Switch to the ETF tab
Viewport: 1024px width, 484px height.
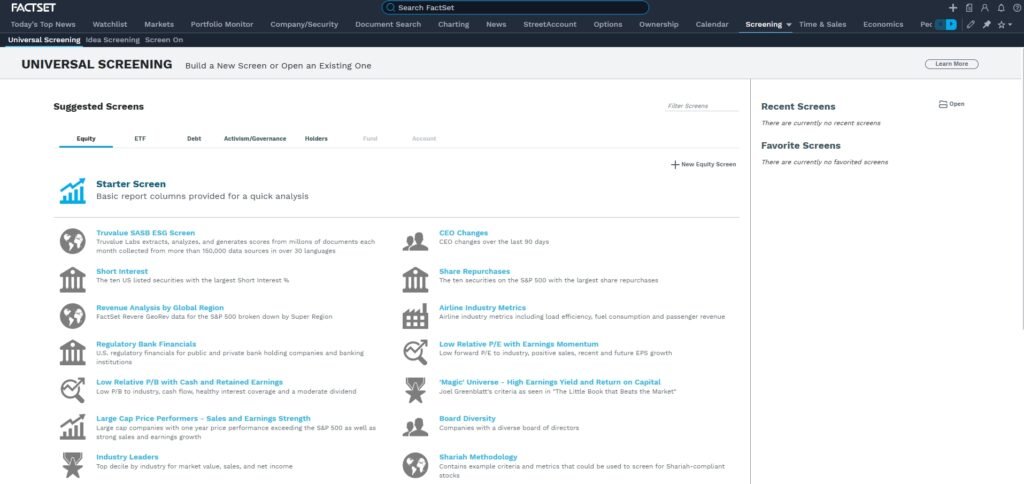[x=140, y=138]
